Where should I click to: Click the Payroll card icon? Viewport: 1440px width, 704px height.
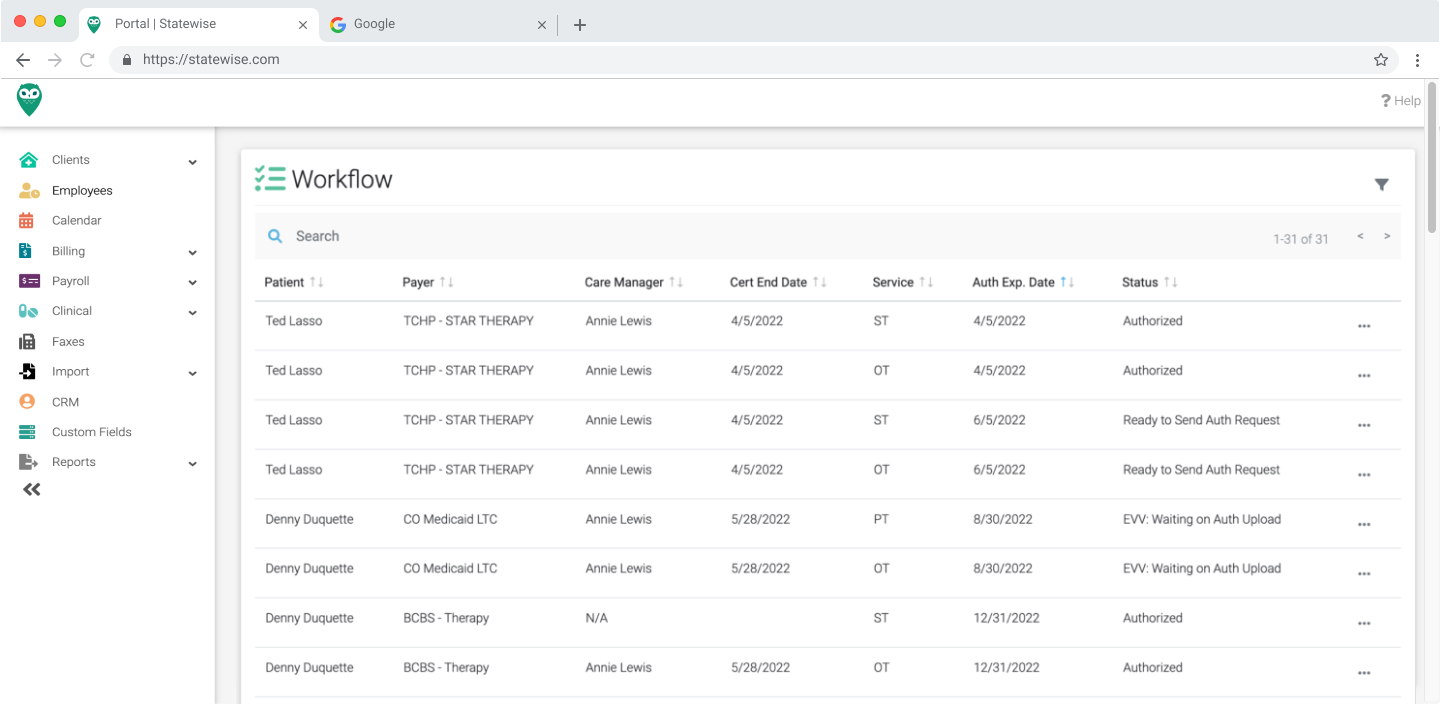pos(29,281)
